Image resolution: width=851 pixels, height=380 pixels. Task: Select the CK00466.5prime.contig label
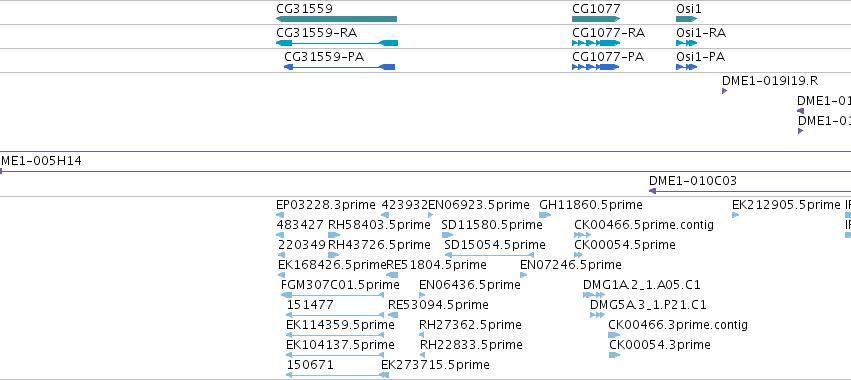click(x=644, y=225)
